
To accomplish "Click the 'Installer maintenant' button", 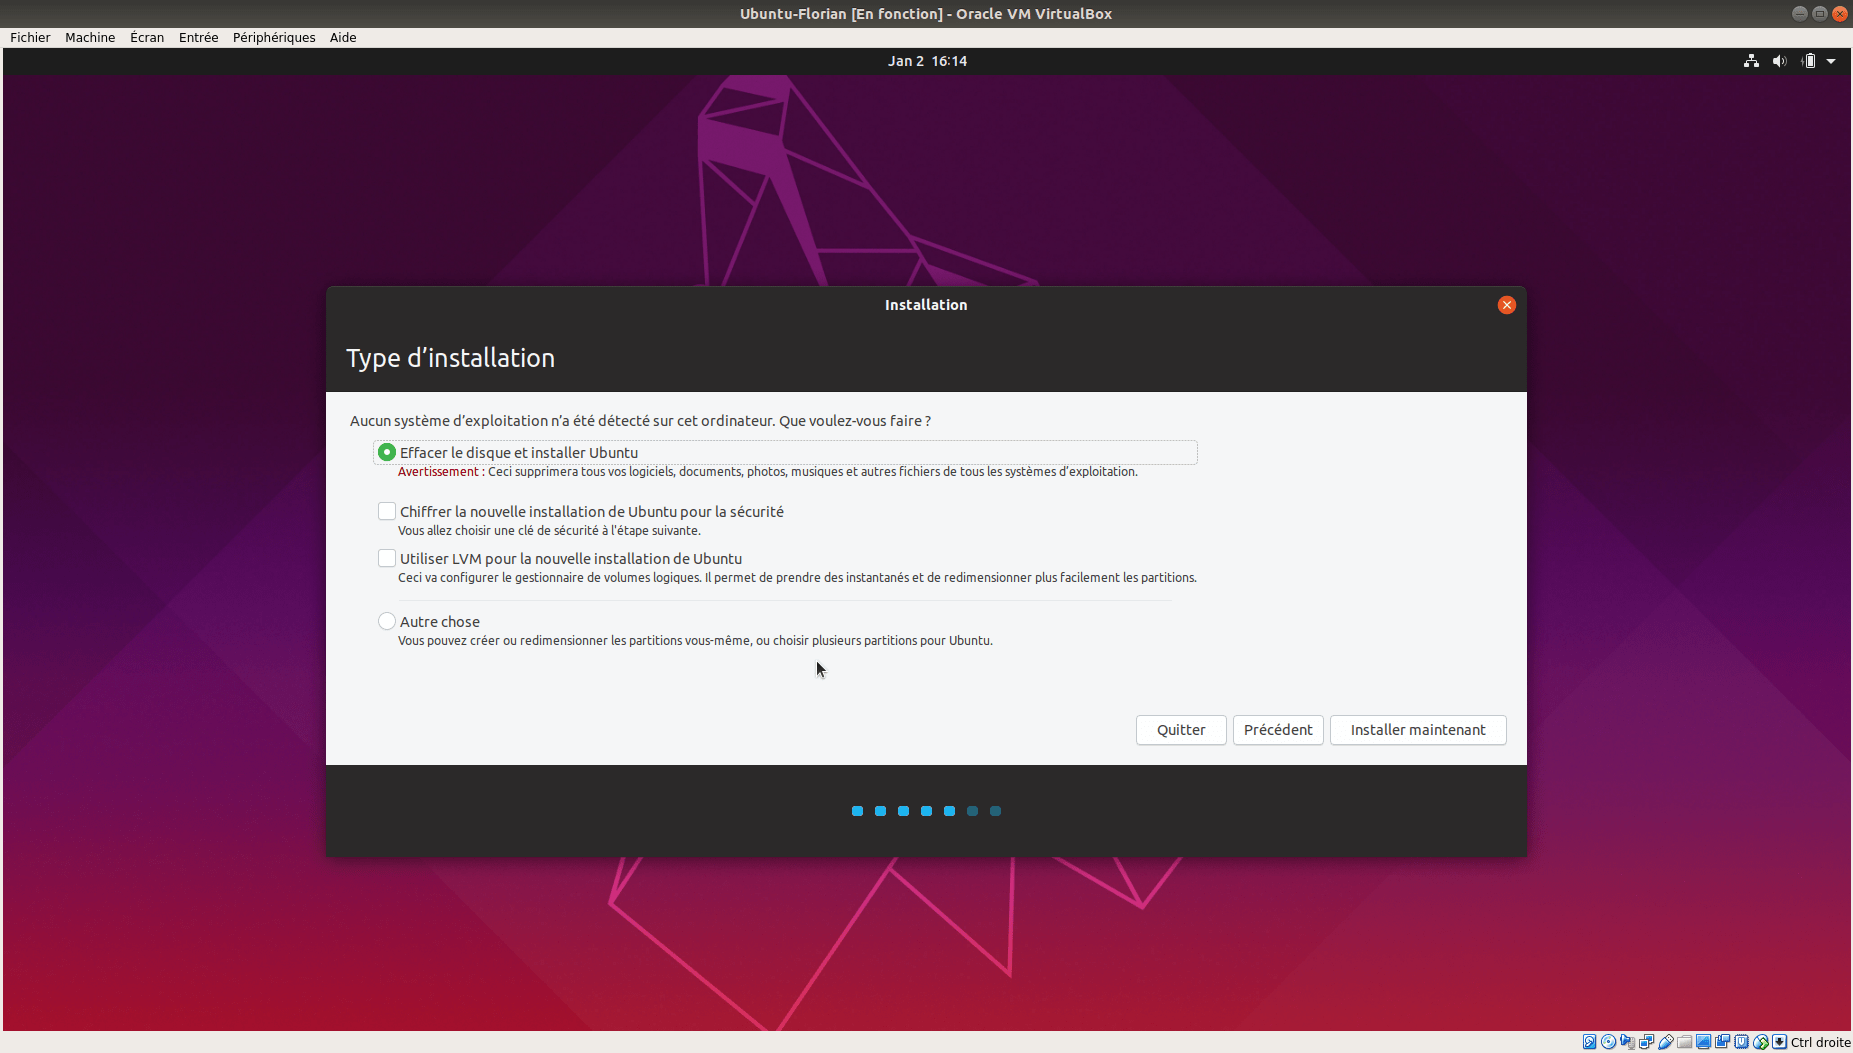I will pos(1417,730).
